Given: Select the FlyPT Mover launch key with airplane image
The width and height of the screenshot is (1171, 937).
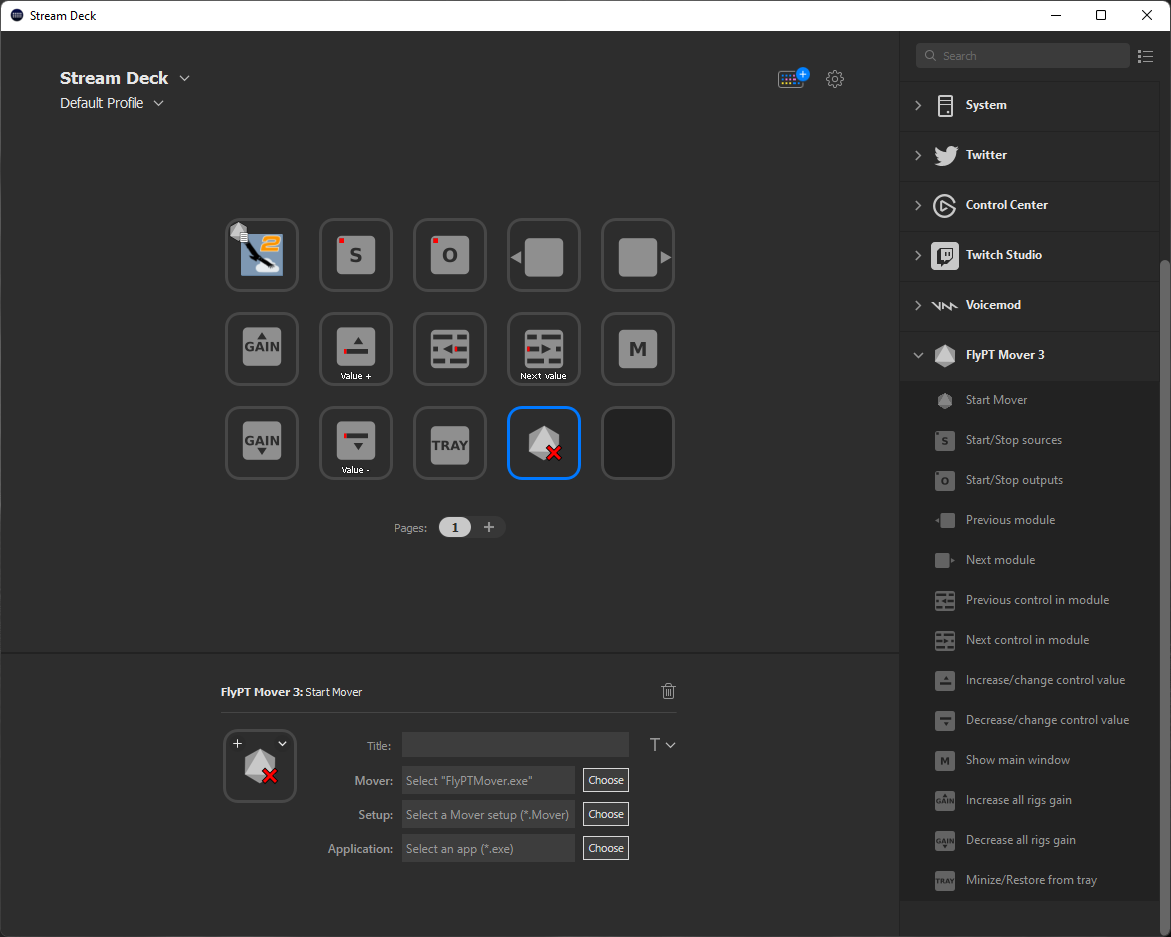Looking at the screenshot, I should point(262,255).
